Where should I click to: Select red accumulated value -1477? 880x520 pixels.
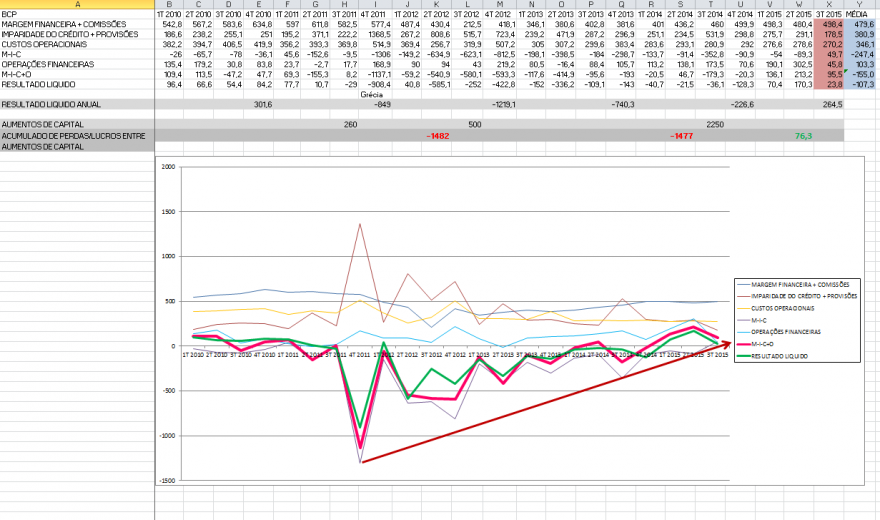680,136
